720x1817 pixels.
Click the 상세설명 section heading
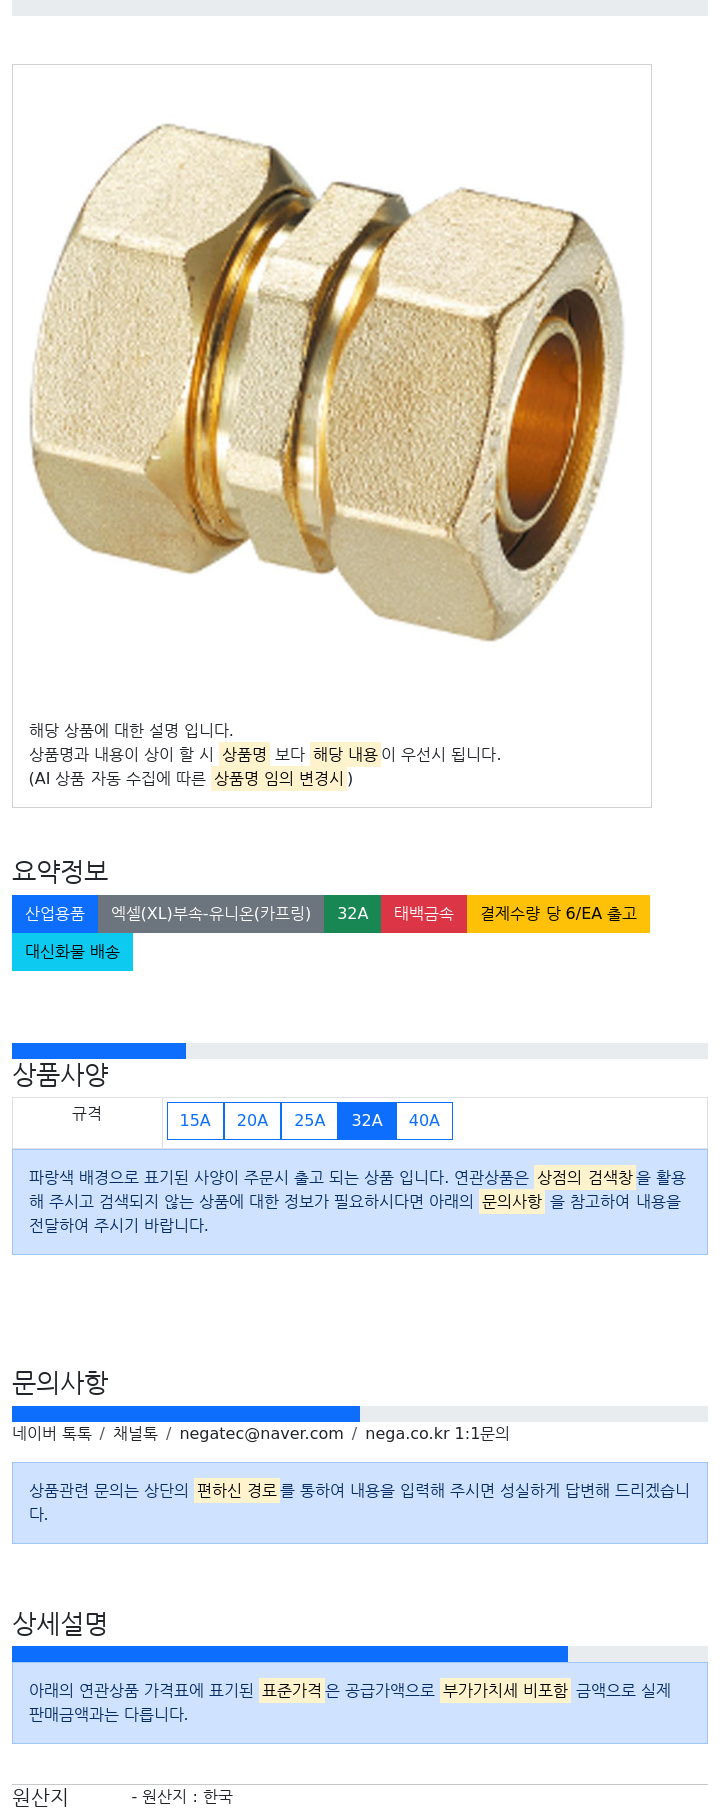point(60,1624)
